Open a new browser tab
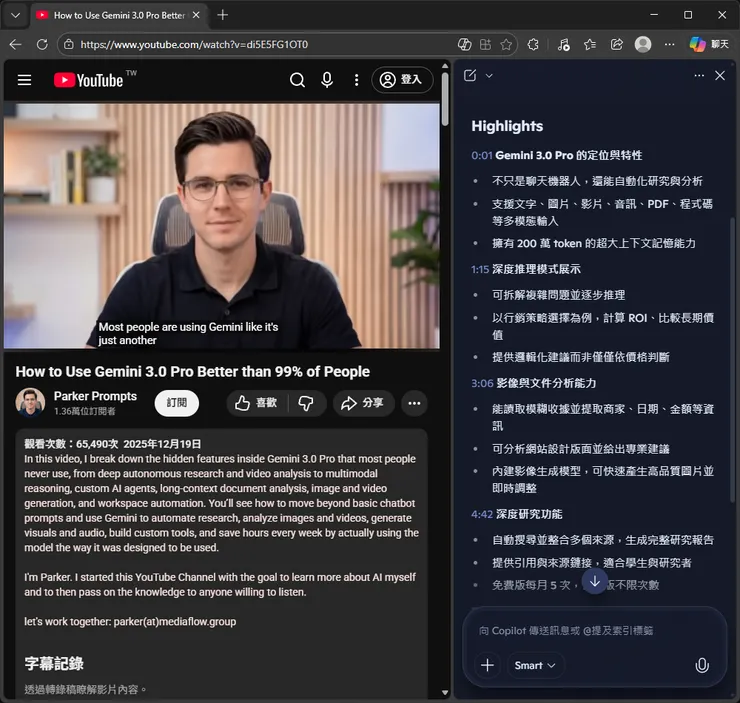The width and height of the screenshot is (740, 703). click(223, 15)
